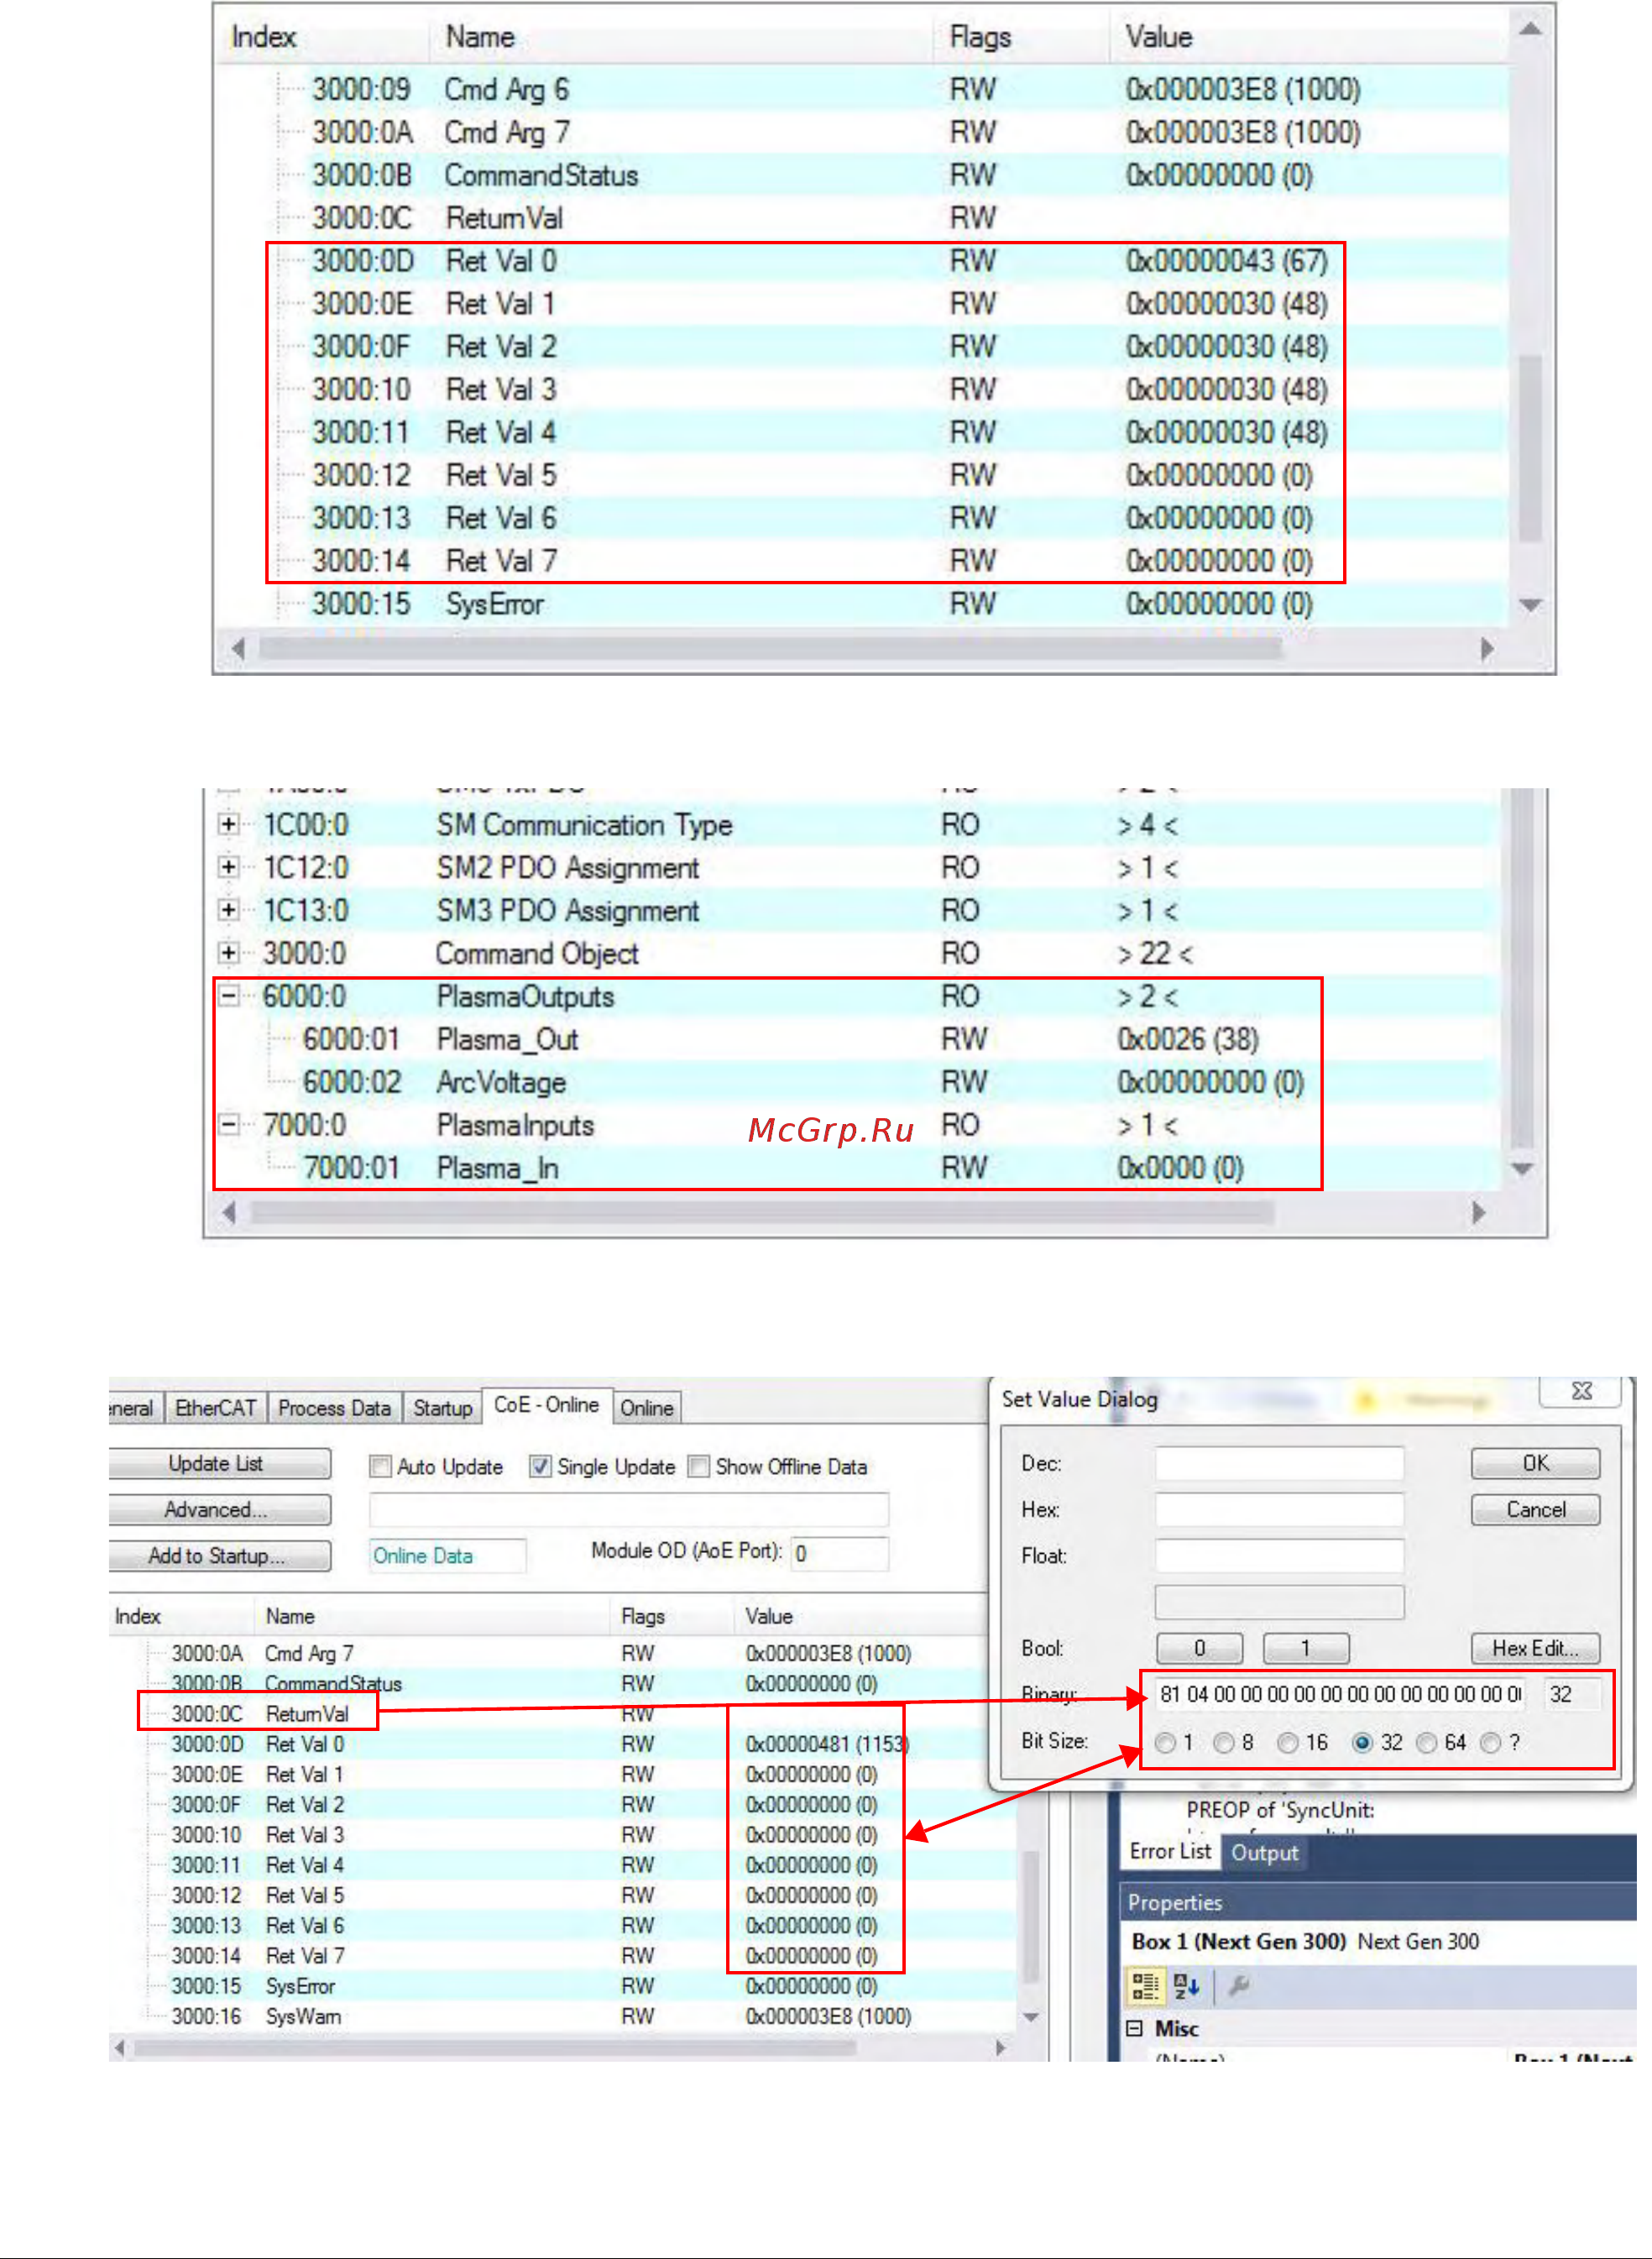
Task: Select the CoE - Online tab
Action: tap(546, 1405)
